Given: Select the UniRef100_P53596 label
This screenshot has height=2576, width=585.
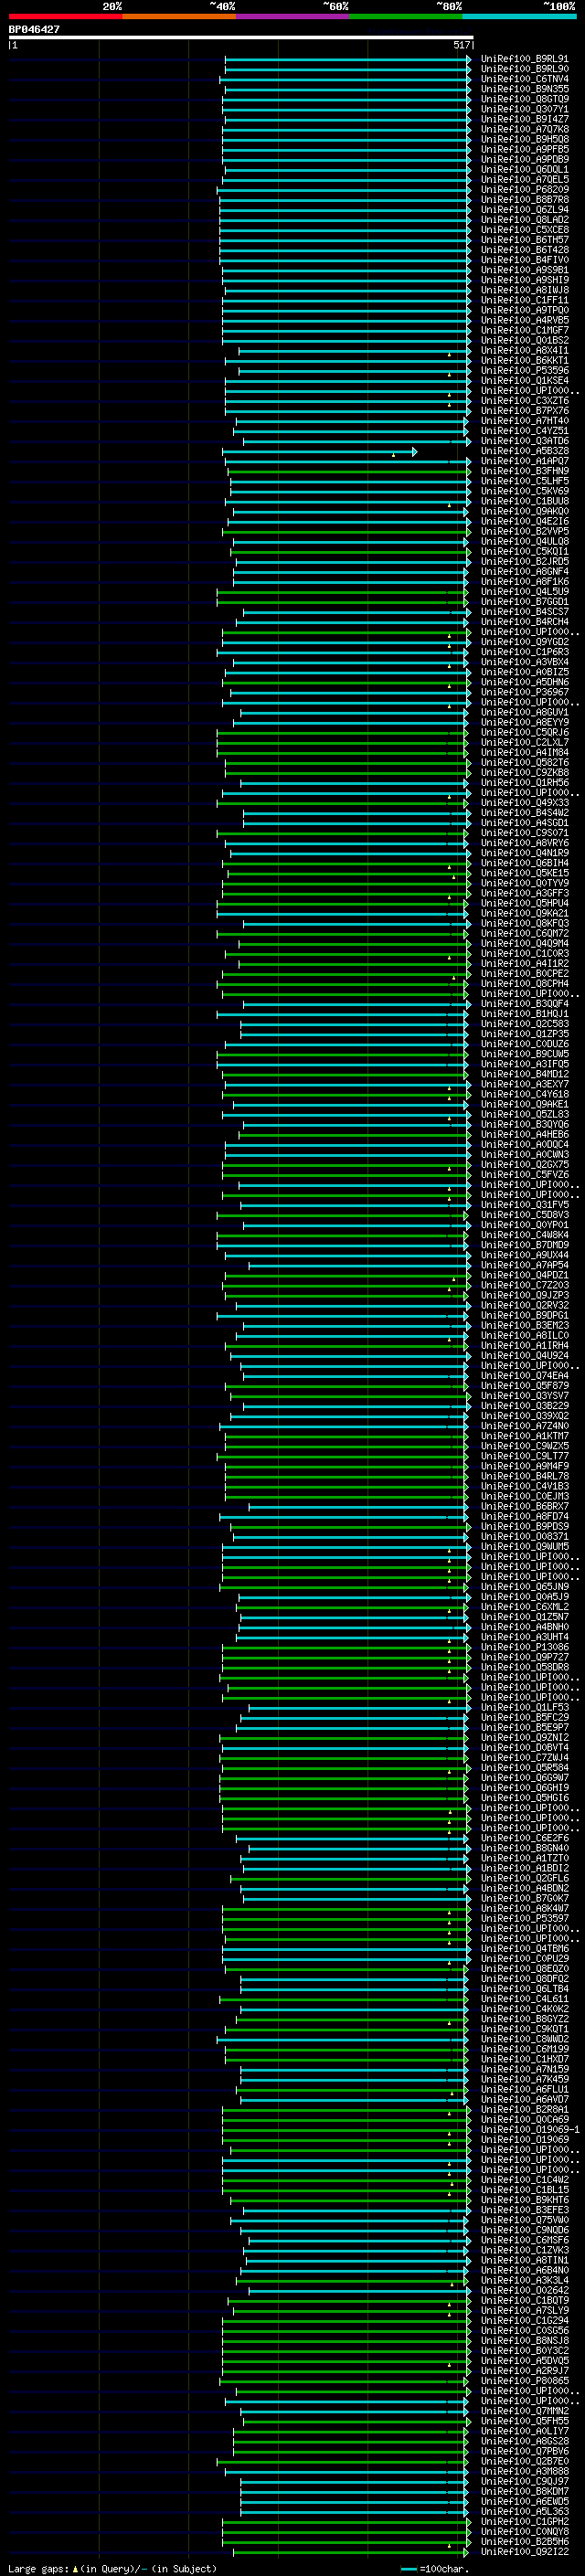Looking at the screenshot, I should coord(524,371).
